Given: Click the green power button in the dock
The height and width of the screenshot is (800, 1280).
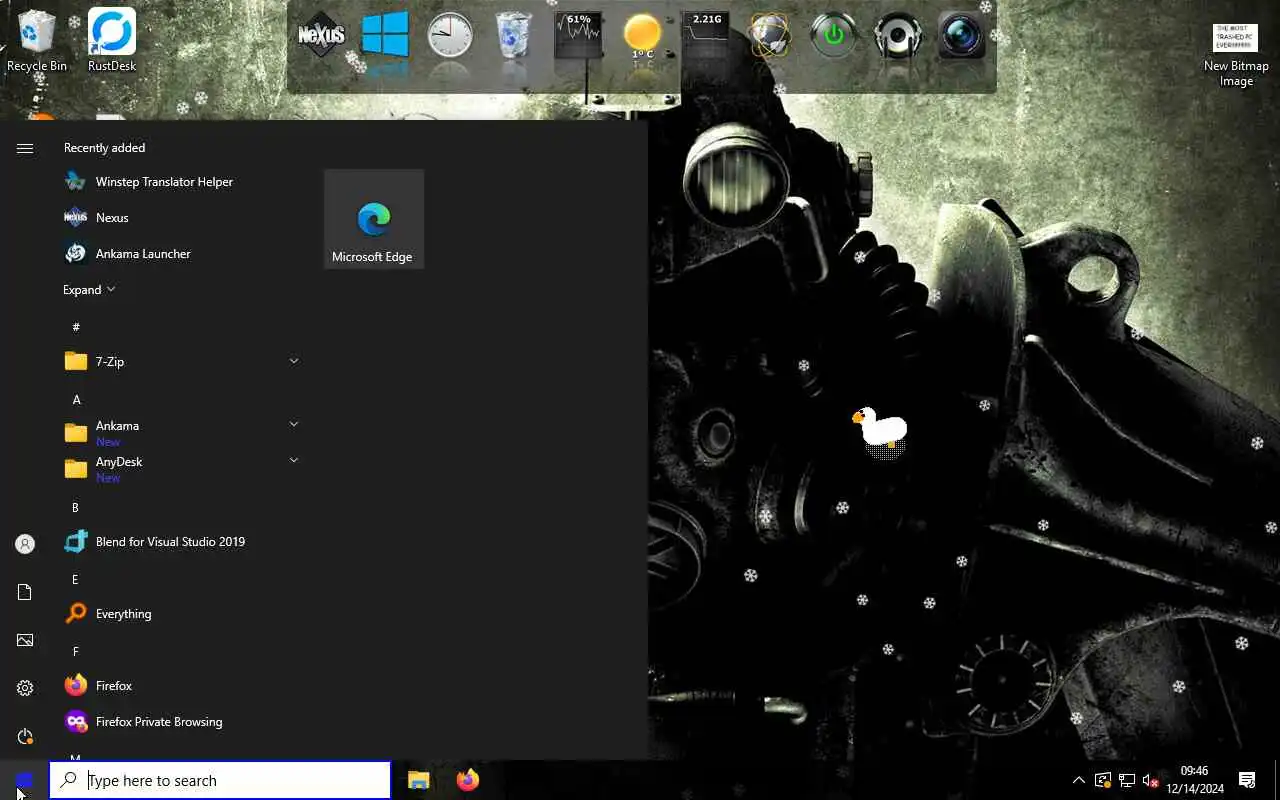Looking at the screenshot, I should (834, 36).
